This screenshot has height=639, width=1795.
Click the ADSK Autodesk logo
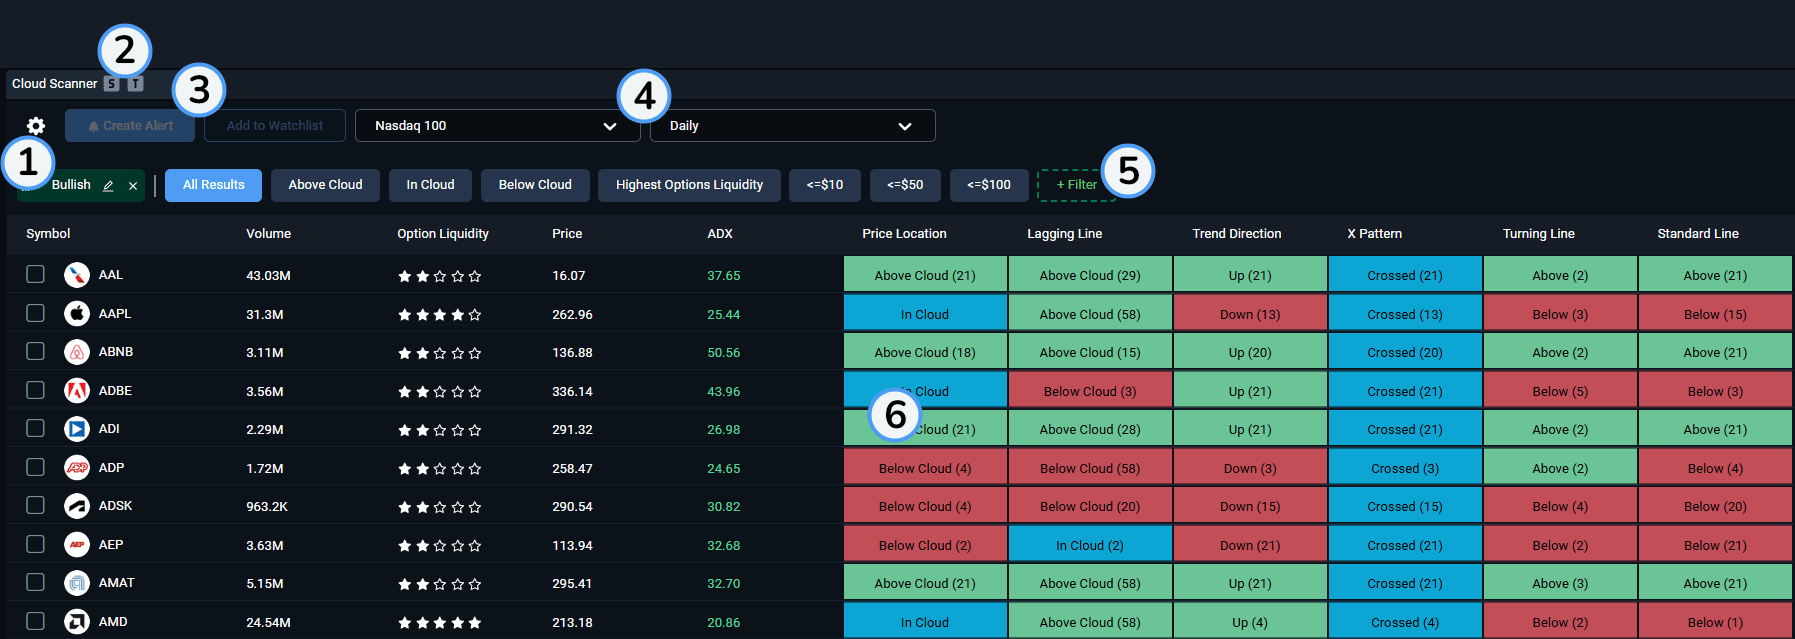pos(77,506)
